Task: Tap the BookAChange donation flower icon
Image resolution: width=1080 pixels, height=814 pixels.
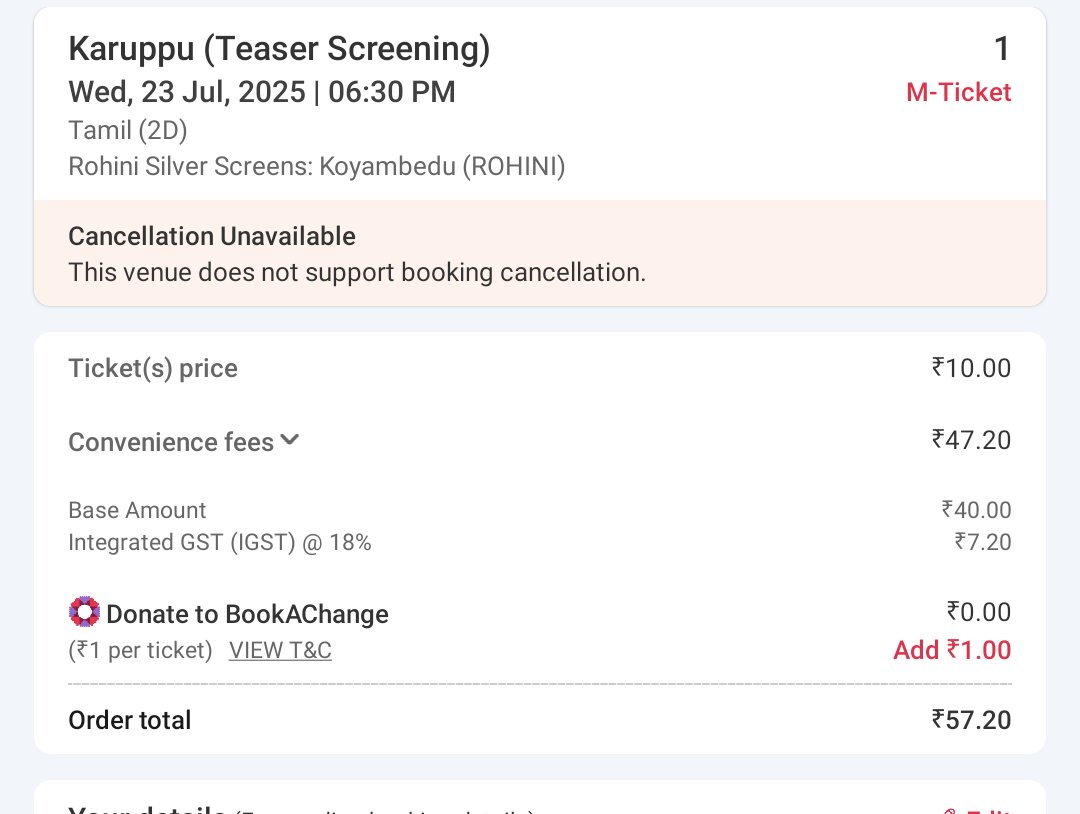Action: [85, 612]
